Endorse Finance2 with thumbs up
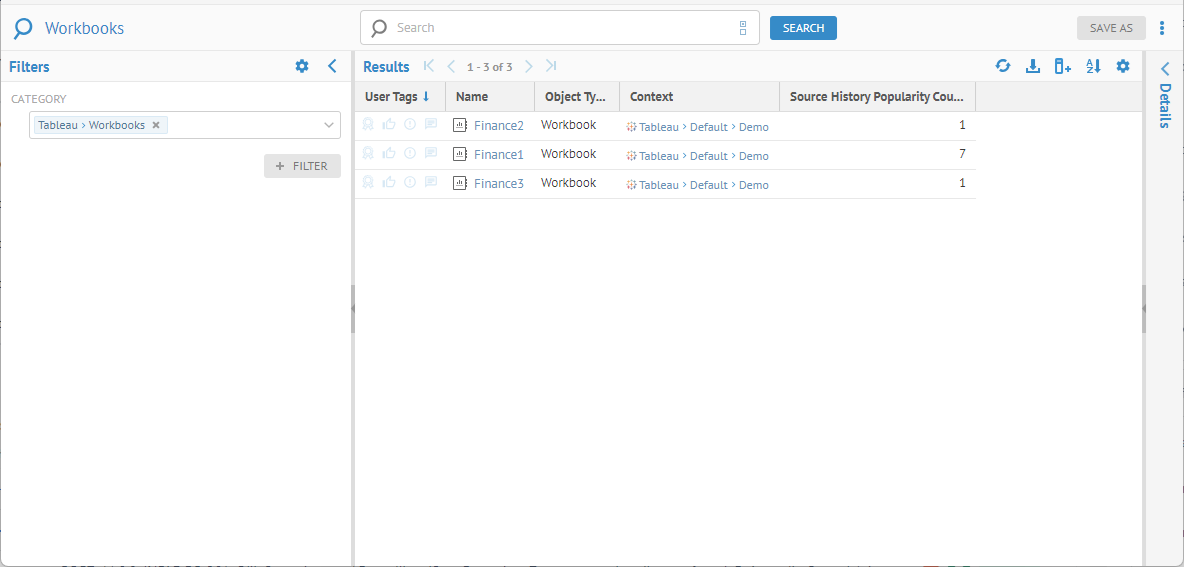Image resolution: width=1184 pixels, height=567 pixels. (389, 125)
